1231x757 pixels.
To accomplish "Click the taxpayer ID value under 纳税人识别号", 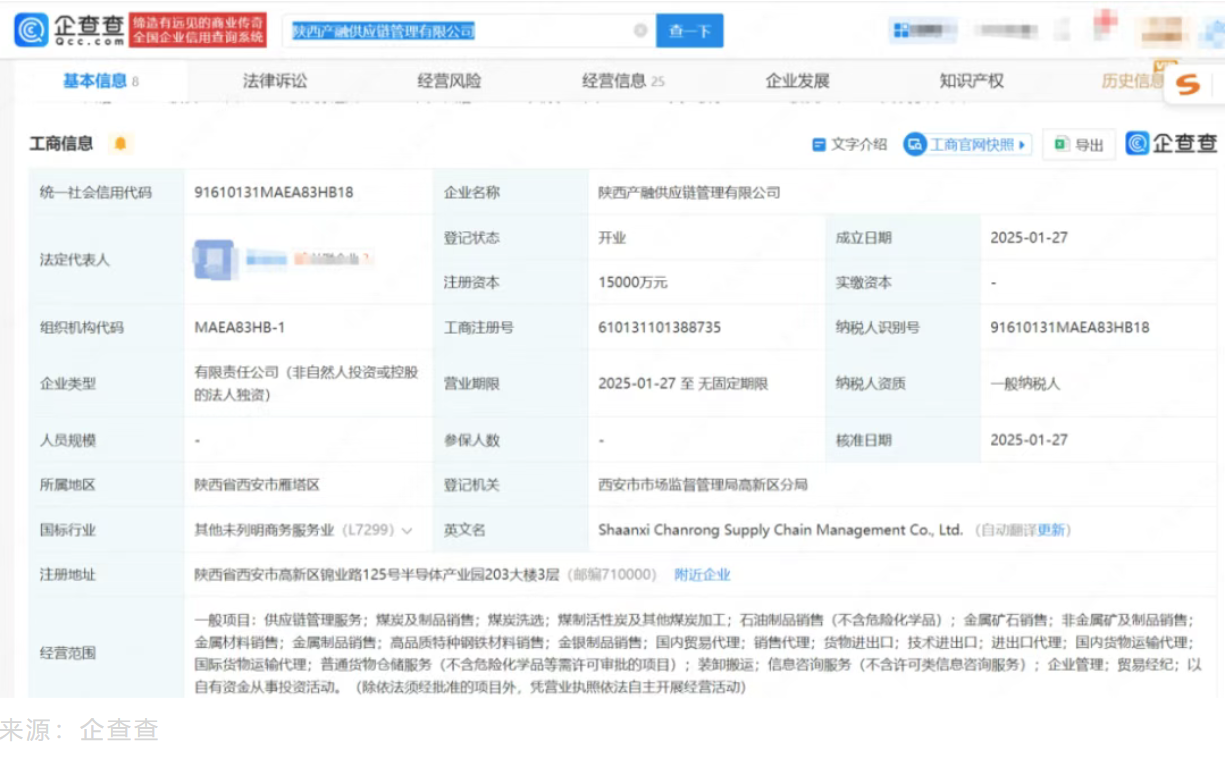I will pyautogui.click(x=1070, y=327).
